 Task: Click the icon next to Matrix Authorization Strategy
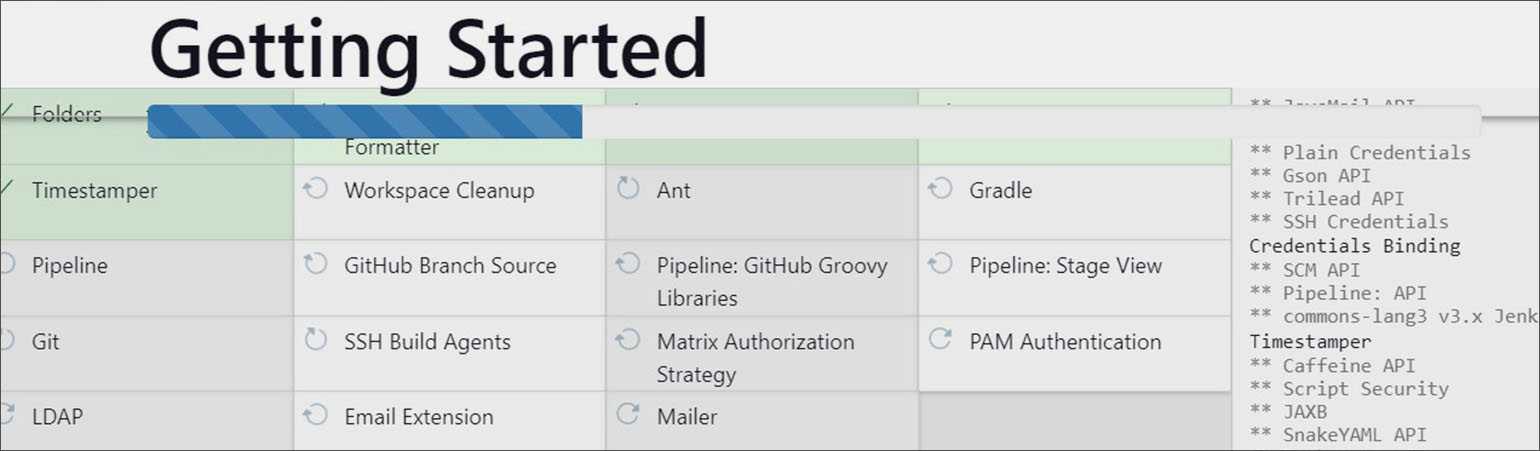point(628,340)
